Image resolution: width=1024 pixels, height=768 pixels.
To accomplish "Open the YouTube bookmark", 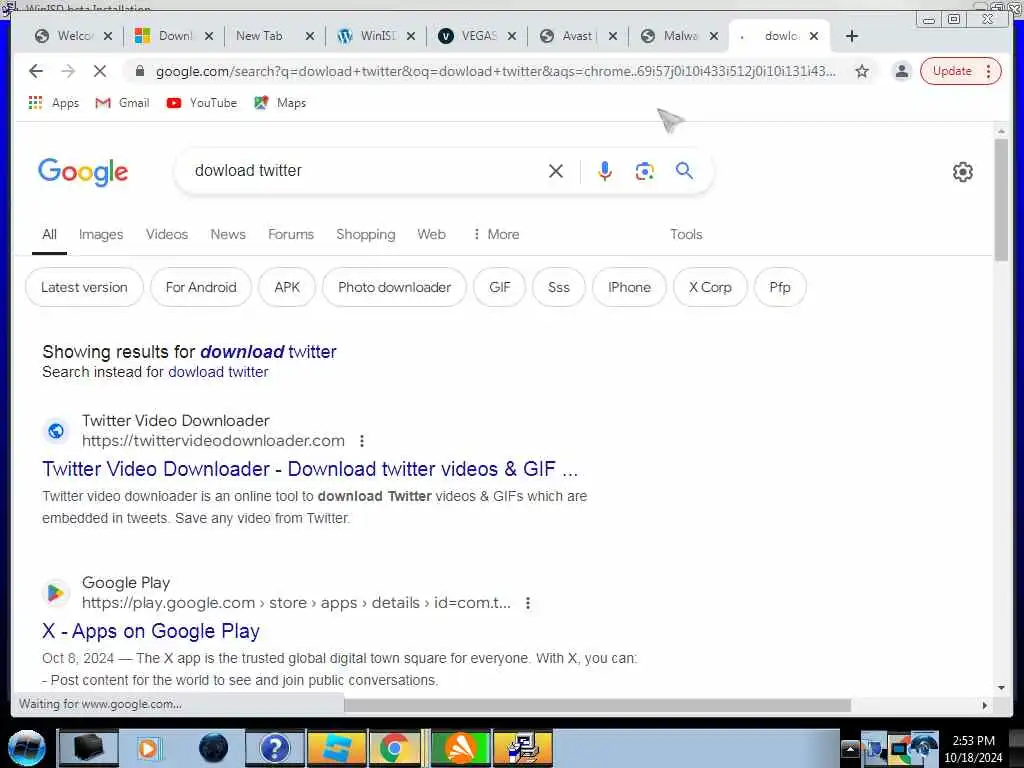I will point(201,103).
